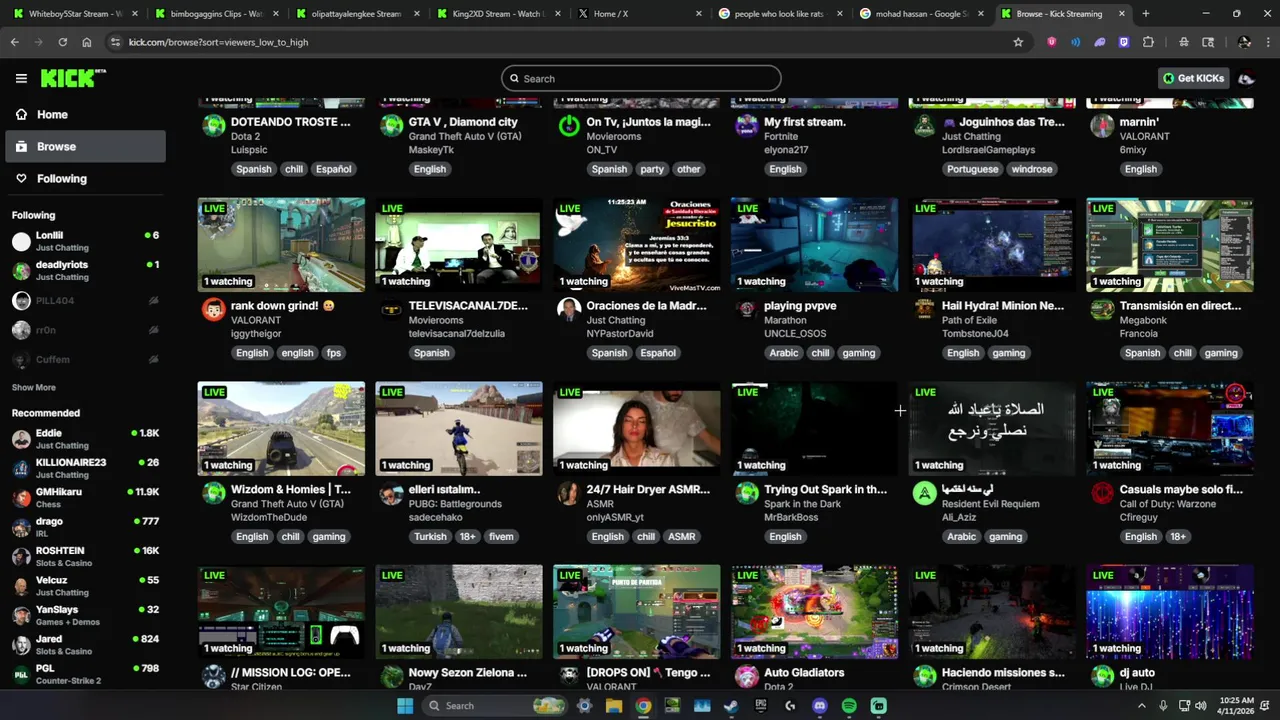Bookmark this page with star icon
This screenshot has width=1280, height=720.
1018,42
